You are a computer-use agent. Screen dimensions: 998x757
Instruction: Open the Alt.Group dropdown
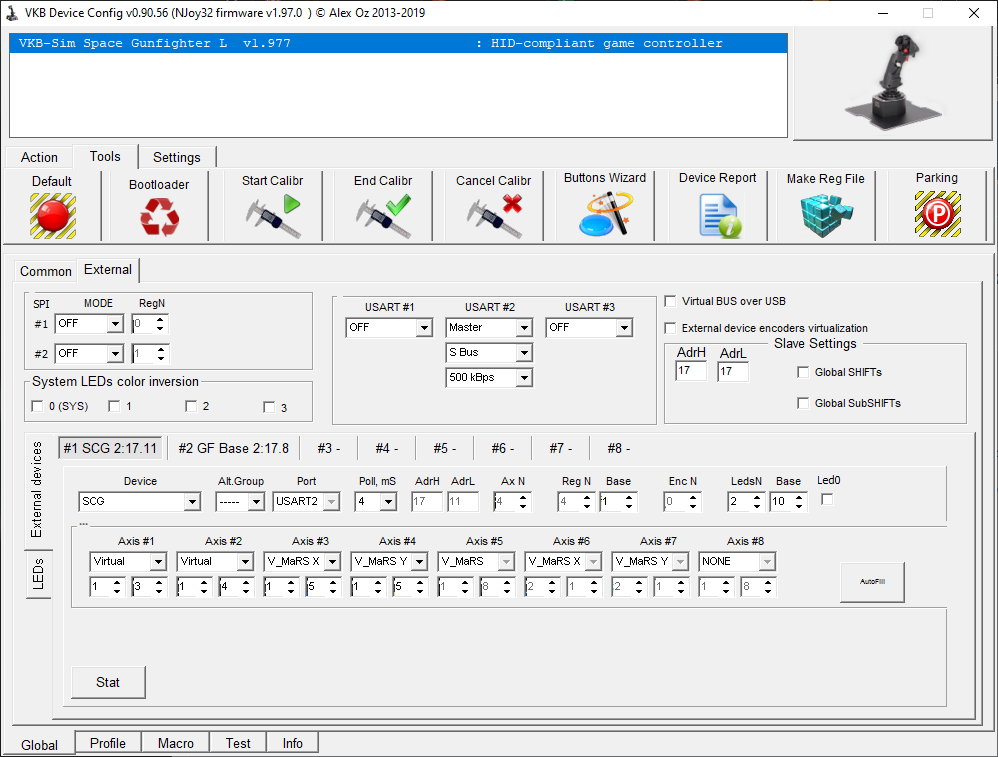click(257, 502)
